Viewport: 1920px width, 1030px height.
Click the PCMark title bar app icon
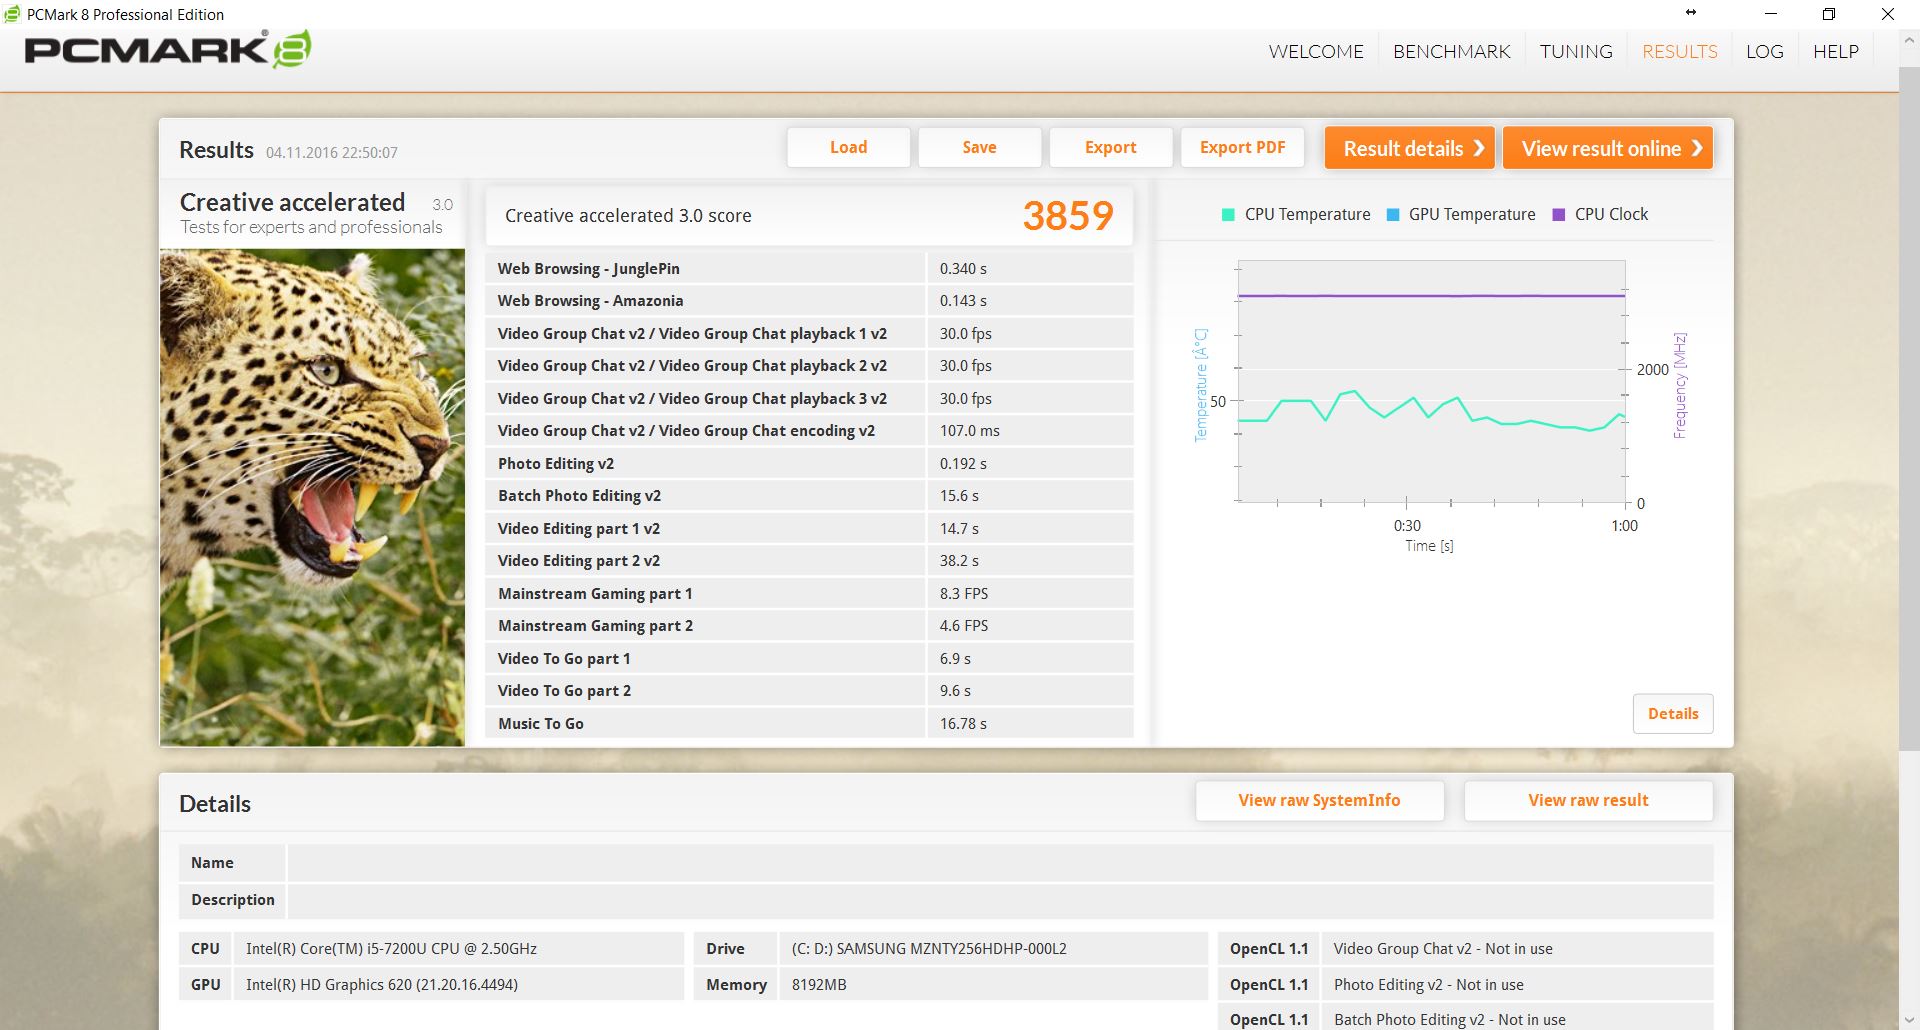click(x=12, y=14)
